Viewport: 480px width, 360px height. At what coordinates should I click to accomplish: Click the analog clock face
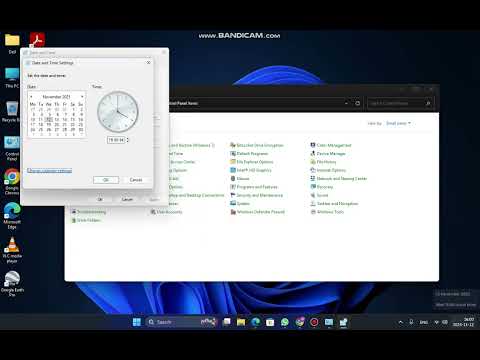[117, 112]
